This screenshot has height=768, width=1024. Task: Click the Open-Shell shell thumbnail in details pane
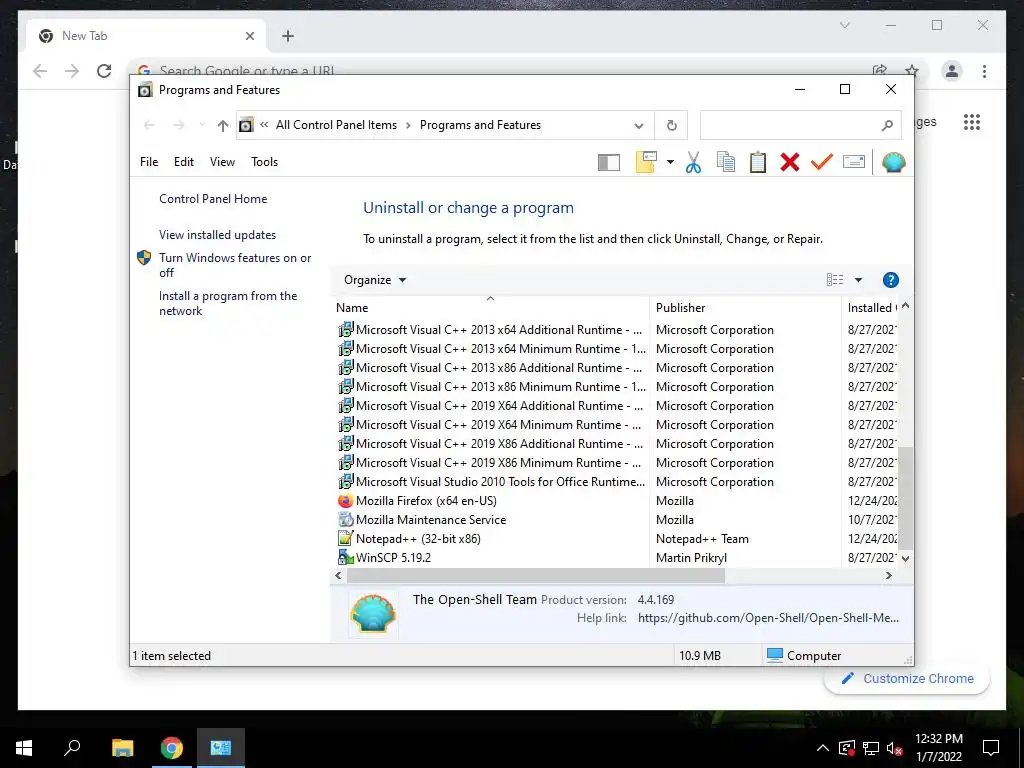pyautogui.click(x=372, y=614)
